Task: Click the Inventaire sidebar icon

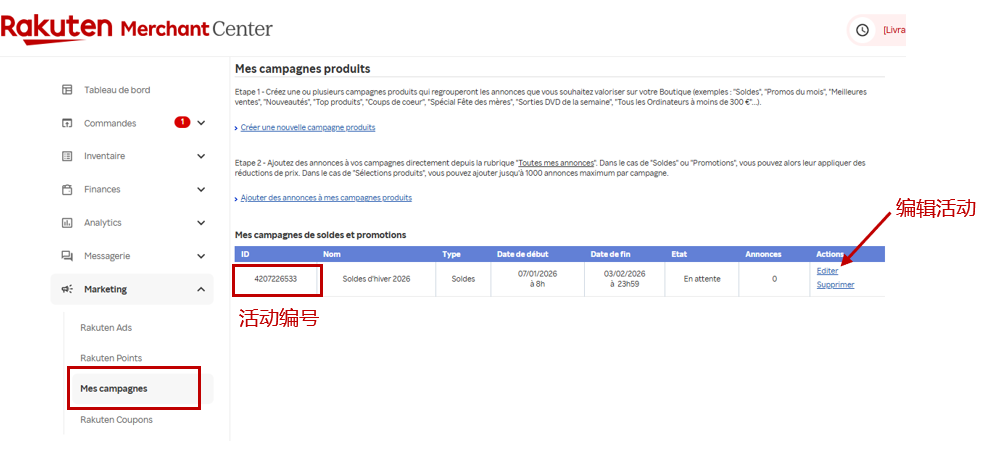Action: coord(67,156)
